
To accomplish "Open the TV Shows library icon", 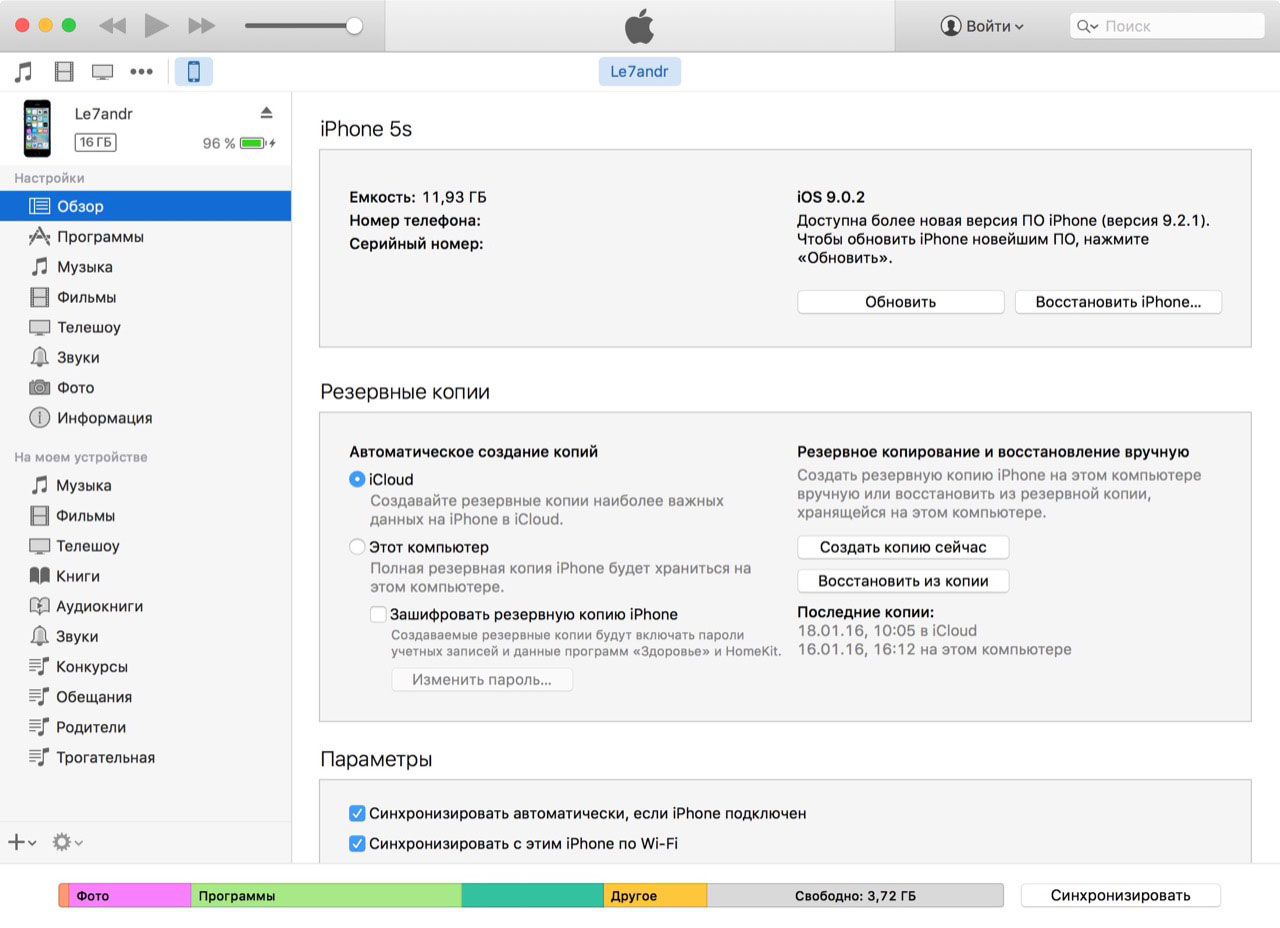I will pos(102,72).
